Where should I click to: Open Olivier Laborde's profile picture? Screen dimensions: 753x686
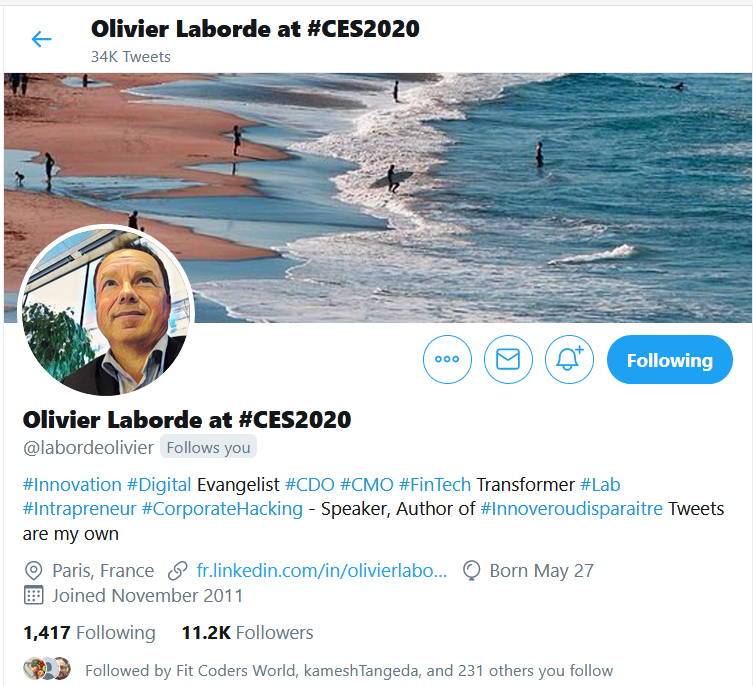pyautogui.click(x=106, y=311)
